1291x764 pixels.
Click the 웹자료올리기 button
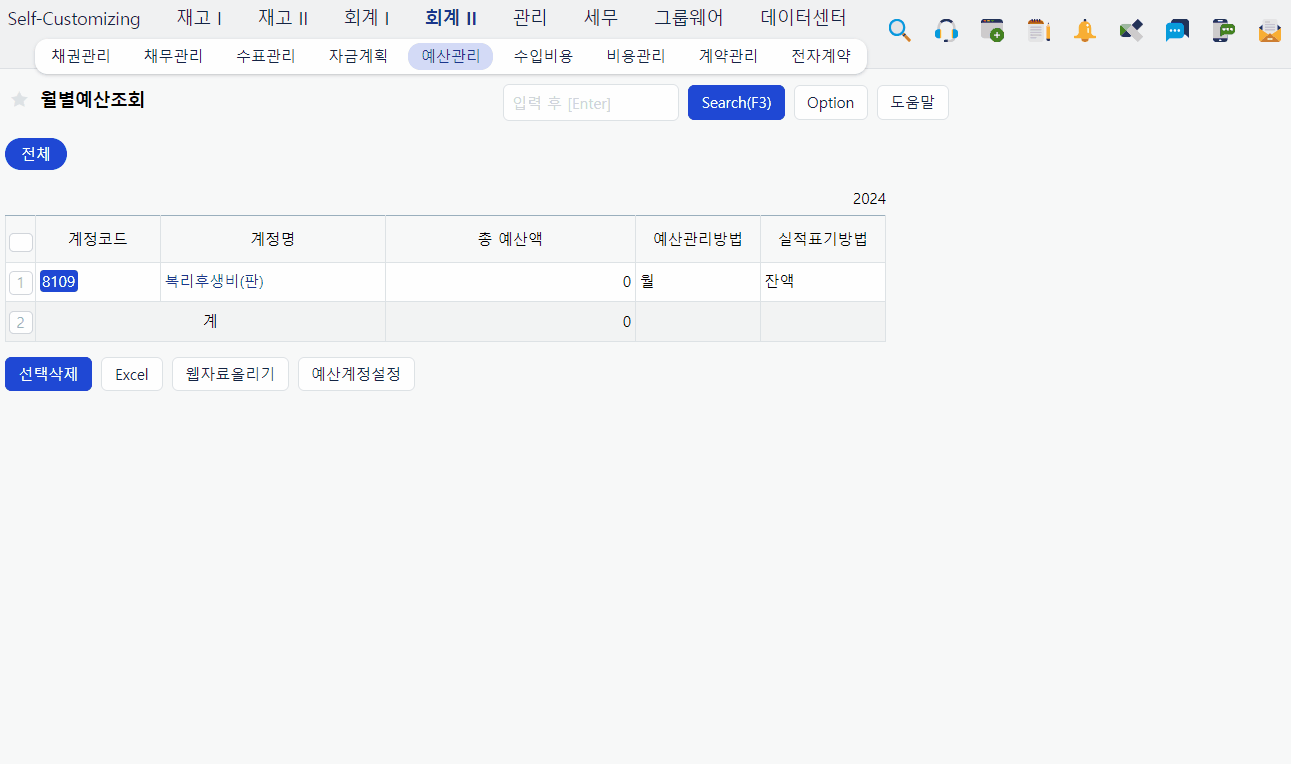tap(231, 374)
